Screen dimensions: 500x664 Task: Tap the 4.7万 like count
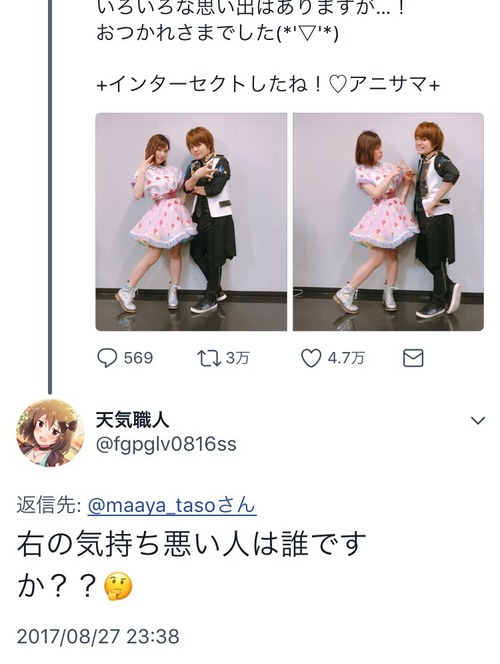346,358
